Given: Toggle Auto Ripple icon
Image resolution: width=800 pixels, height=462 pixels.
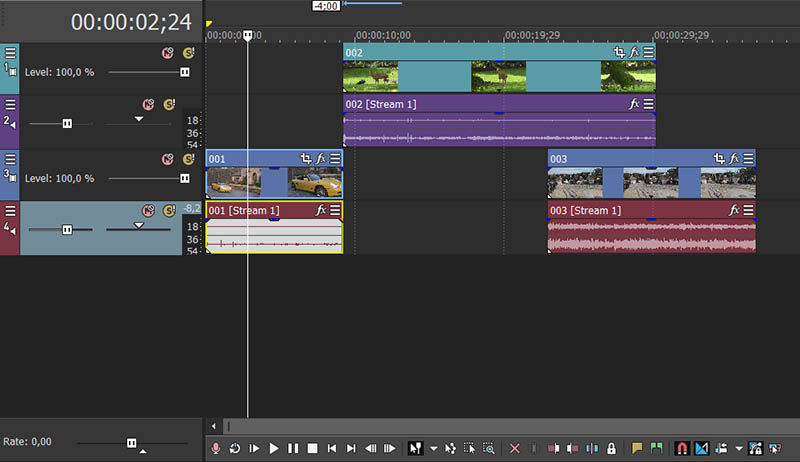Looking at the screenshot, I should pyautogui.click(x=721, y=448).
